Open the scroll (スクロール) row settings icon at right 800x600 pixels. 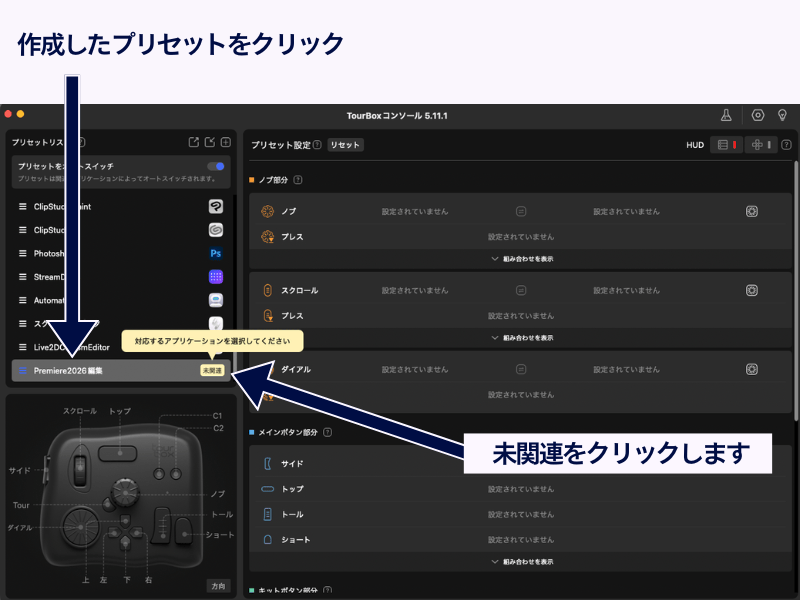[752, 290]
